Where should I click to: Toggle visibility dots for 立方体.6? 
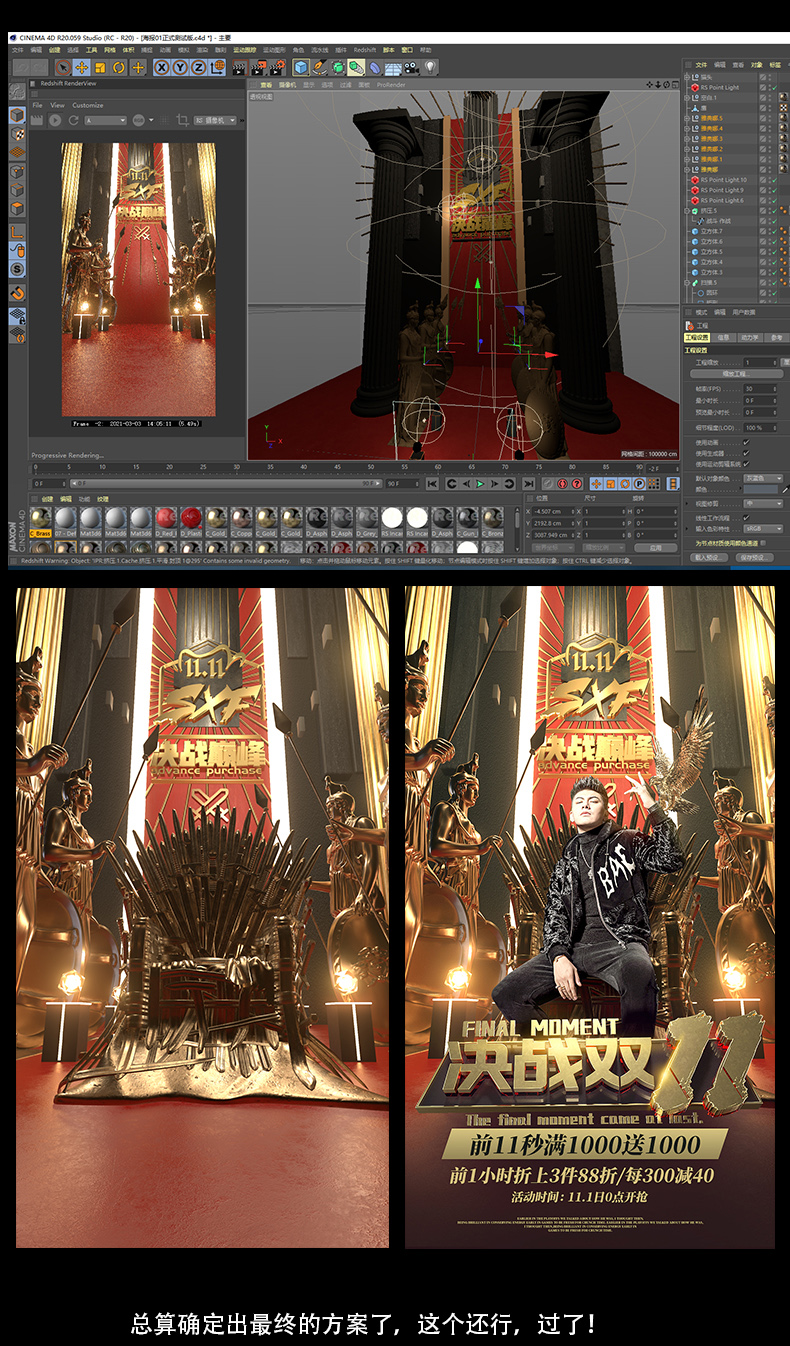click(770, 241)
